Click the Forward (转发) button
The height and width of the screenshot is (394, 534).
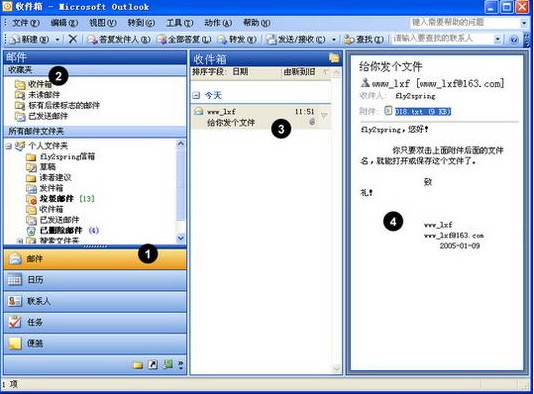tap(237, 40)
